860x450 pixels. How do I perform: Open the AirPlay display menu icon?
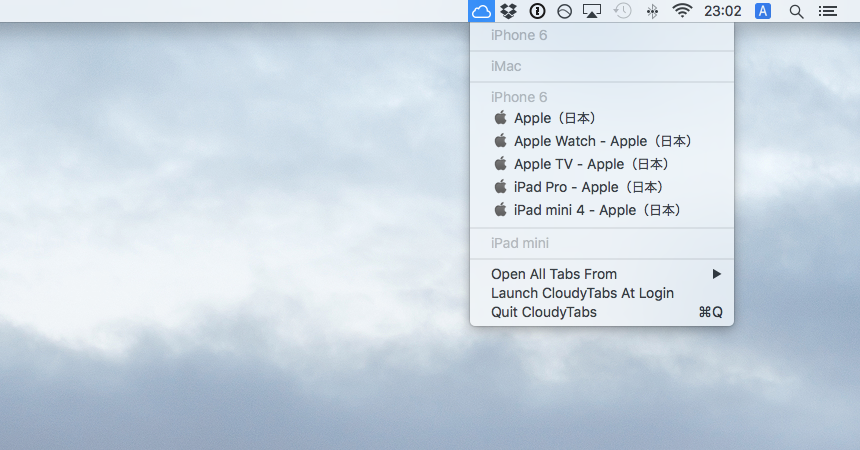click(592, 11)
